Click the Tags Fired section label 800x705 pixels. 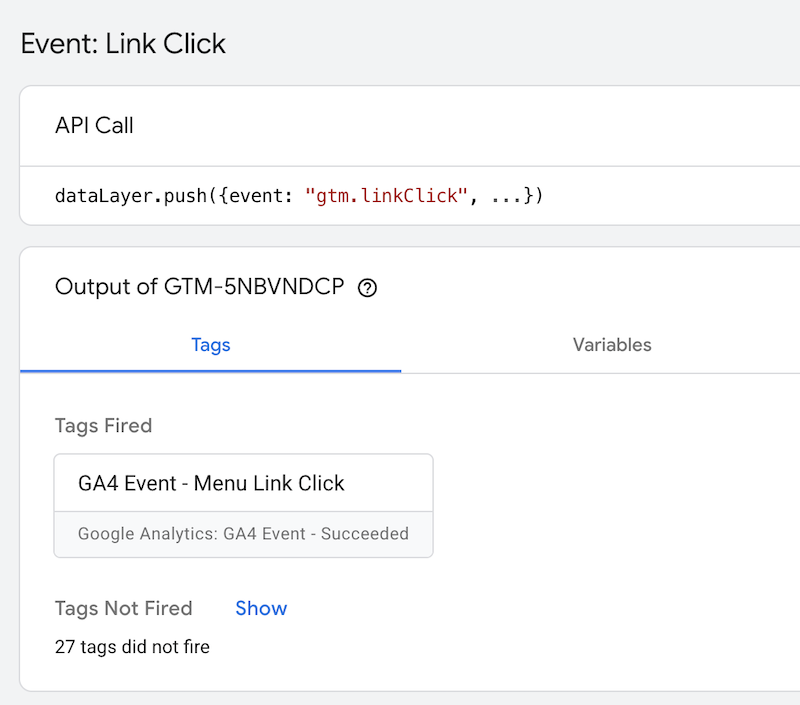[x=103, y=426]
